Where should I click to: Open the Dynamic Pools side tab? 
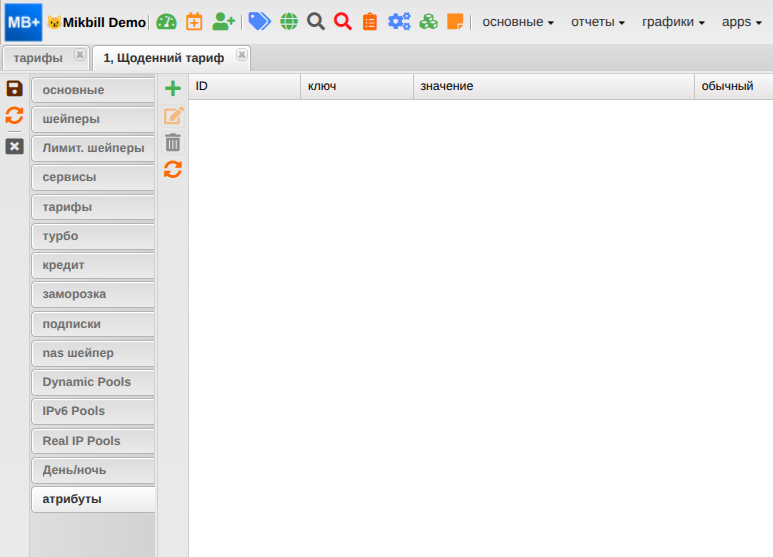[x=92, y=382]
